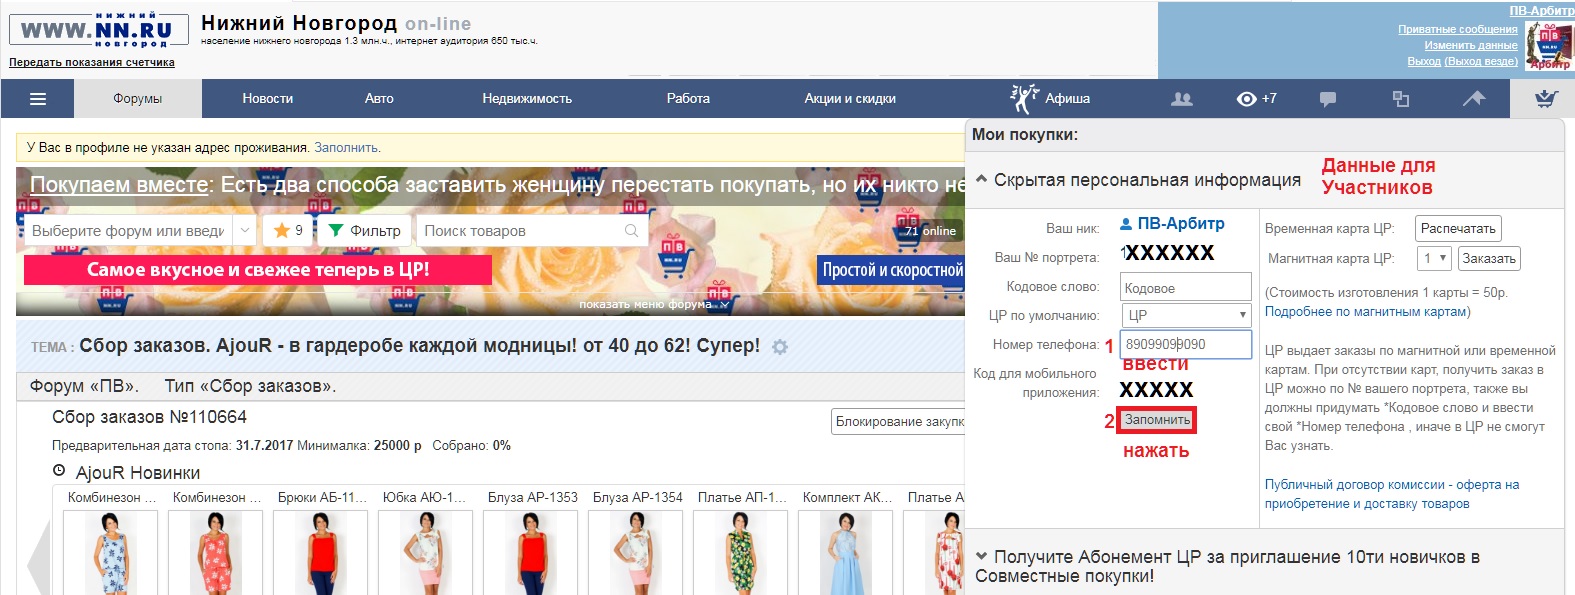Click the up arrow icon in navbar
The image size is (1575, 595).
point(1474,98)
